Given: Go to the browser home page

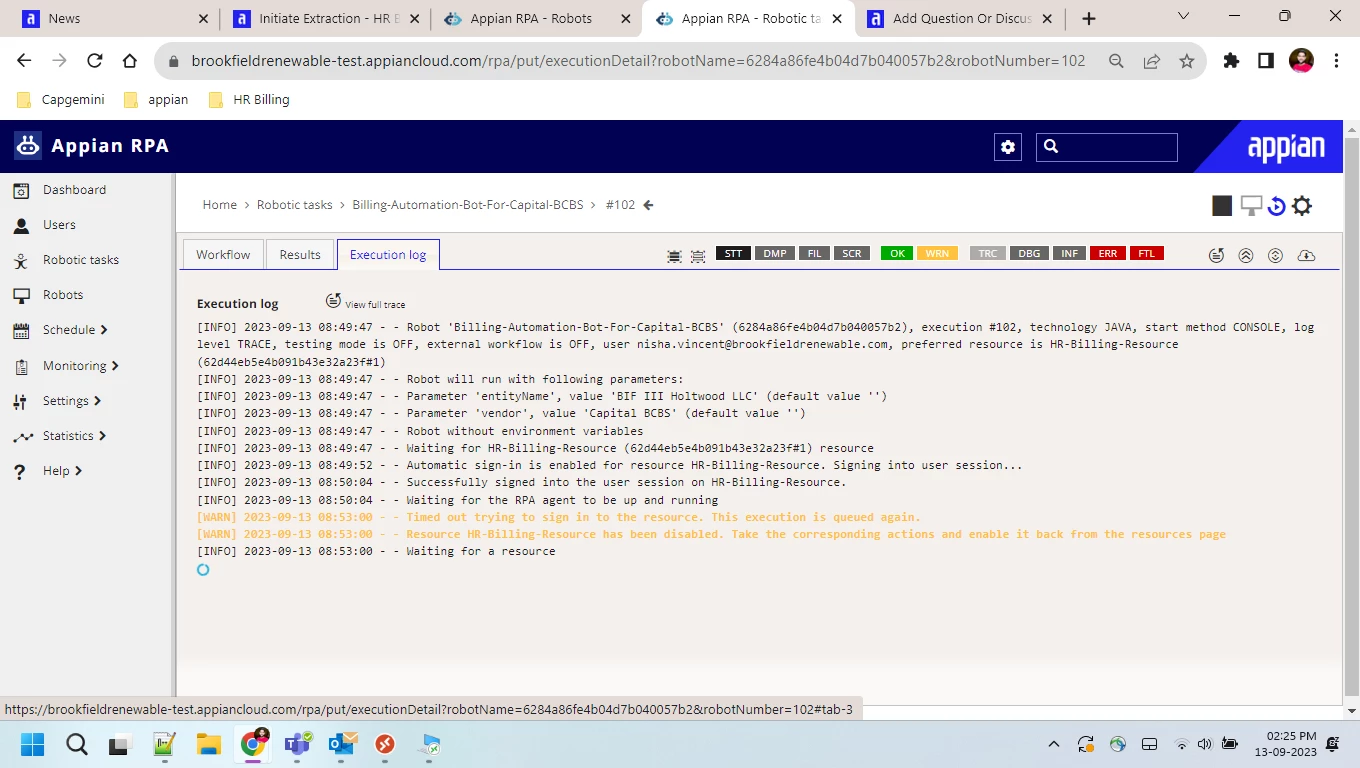Looking at the screenshot, I should [x=129, y=61].
